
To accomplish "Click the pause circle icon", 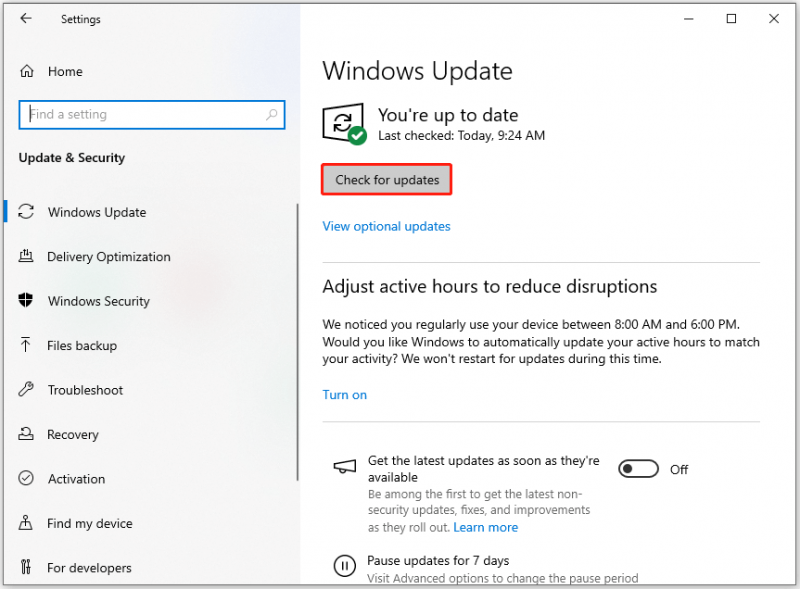I will (x=345, y=566).
